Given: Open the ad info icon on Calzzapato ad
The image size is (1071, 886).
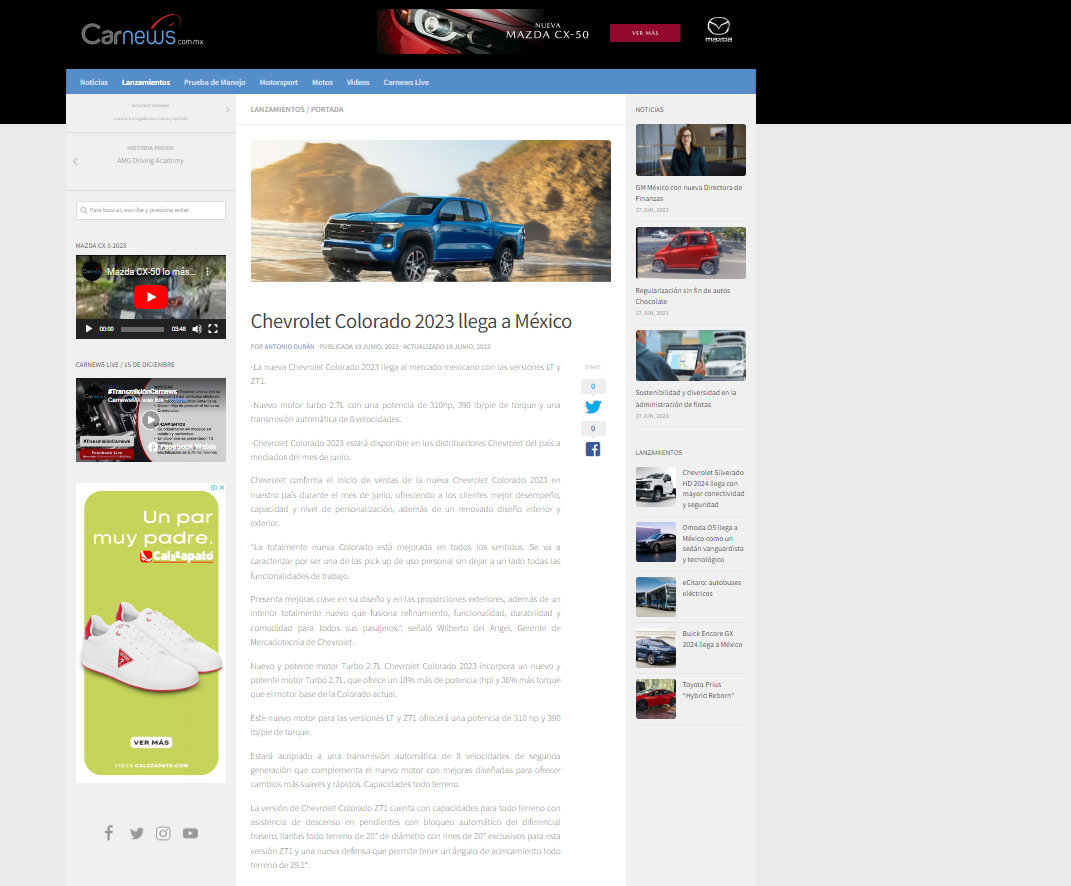Looking at the screenshot, I should point(214,487).
